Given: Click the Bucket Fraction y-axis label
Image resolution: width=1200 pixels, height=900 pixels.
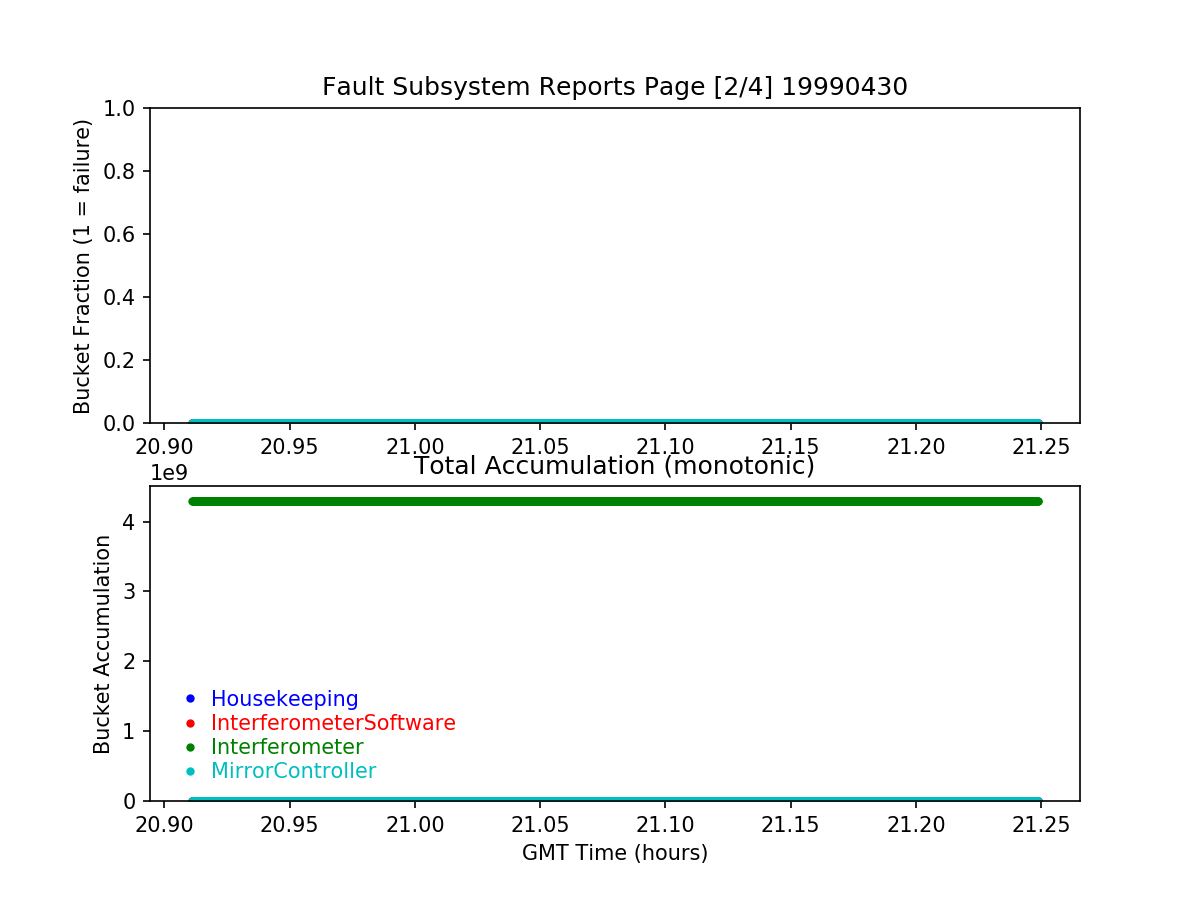Looking at the screenshot, I should 83,266.
